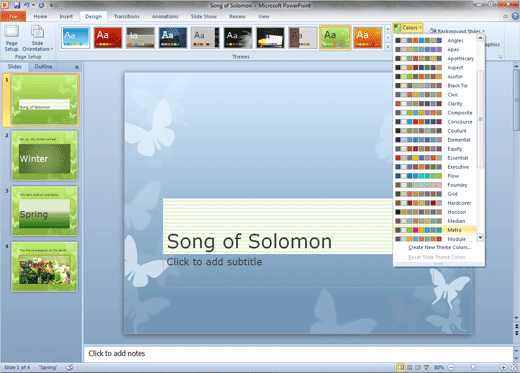Switch to Normal view icon in the status bar
The image size is (520, 373).
pos(401,367)
